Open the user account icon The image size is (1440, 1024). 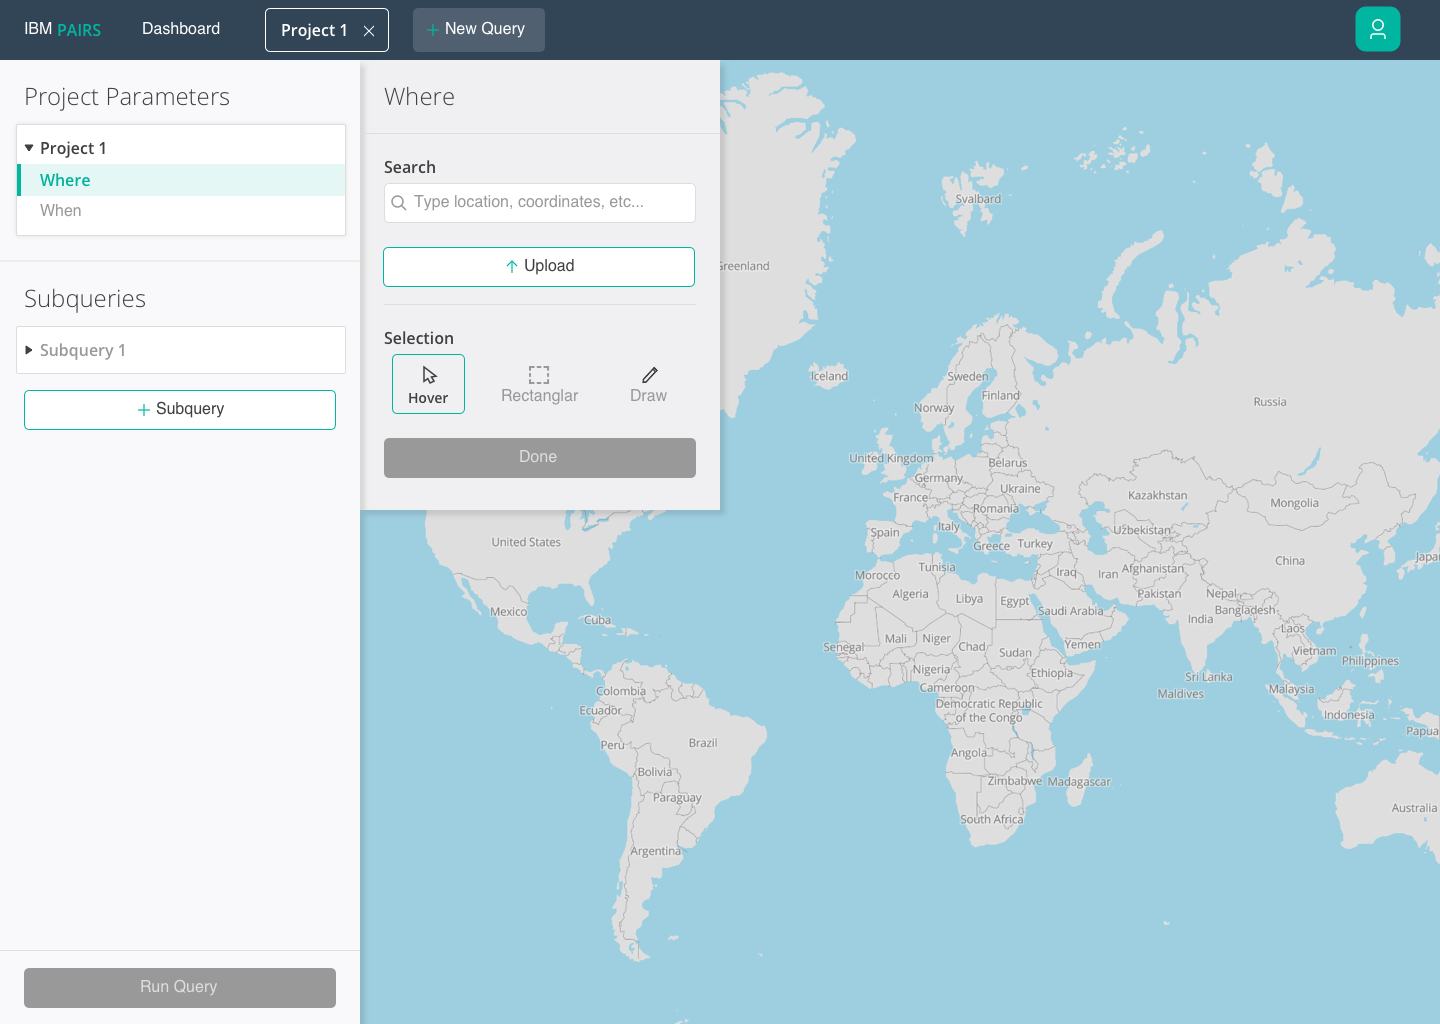pyautogui.click(x=1378, y=29)
